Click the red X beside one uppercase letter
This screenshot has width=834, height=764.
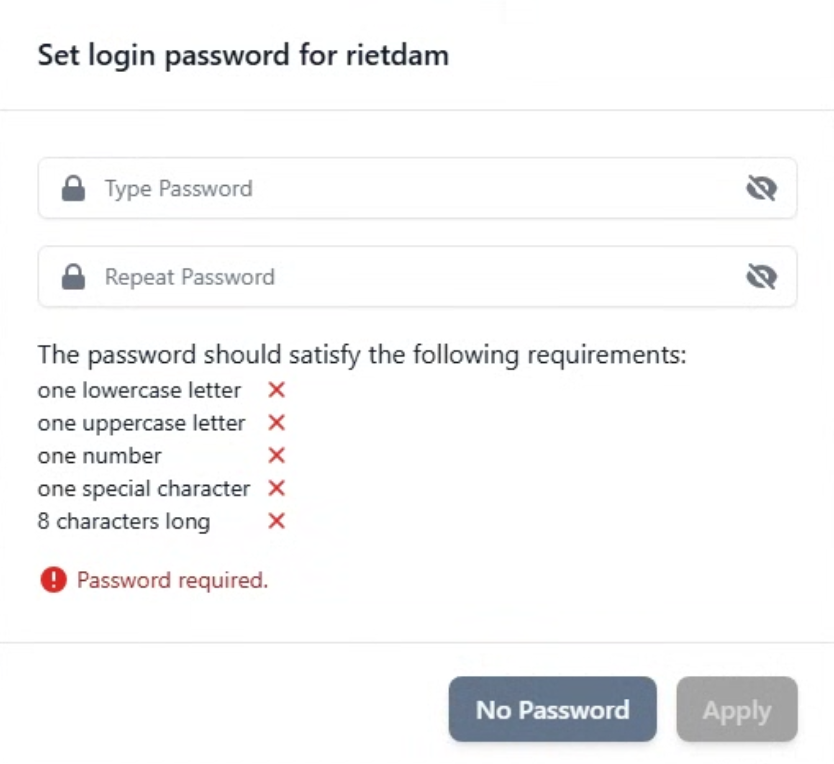coord(277,423)
